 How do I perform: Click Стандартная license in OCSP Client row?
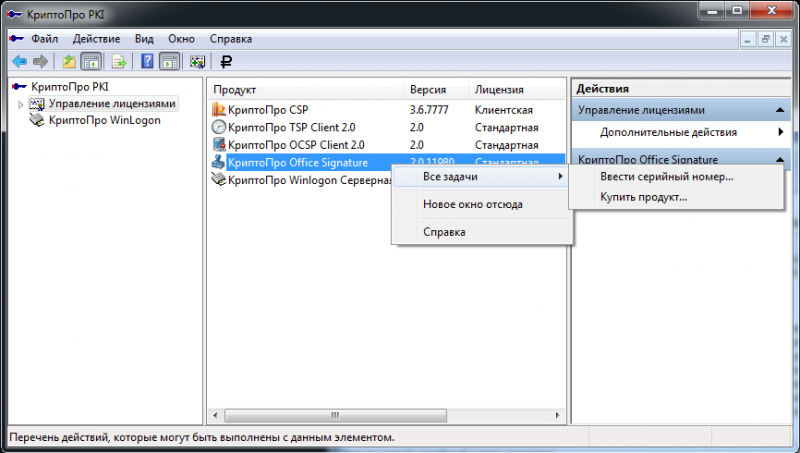coord(507,145)
